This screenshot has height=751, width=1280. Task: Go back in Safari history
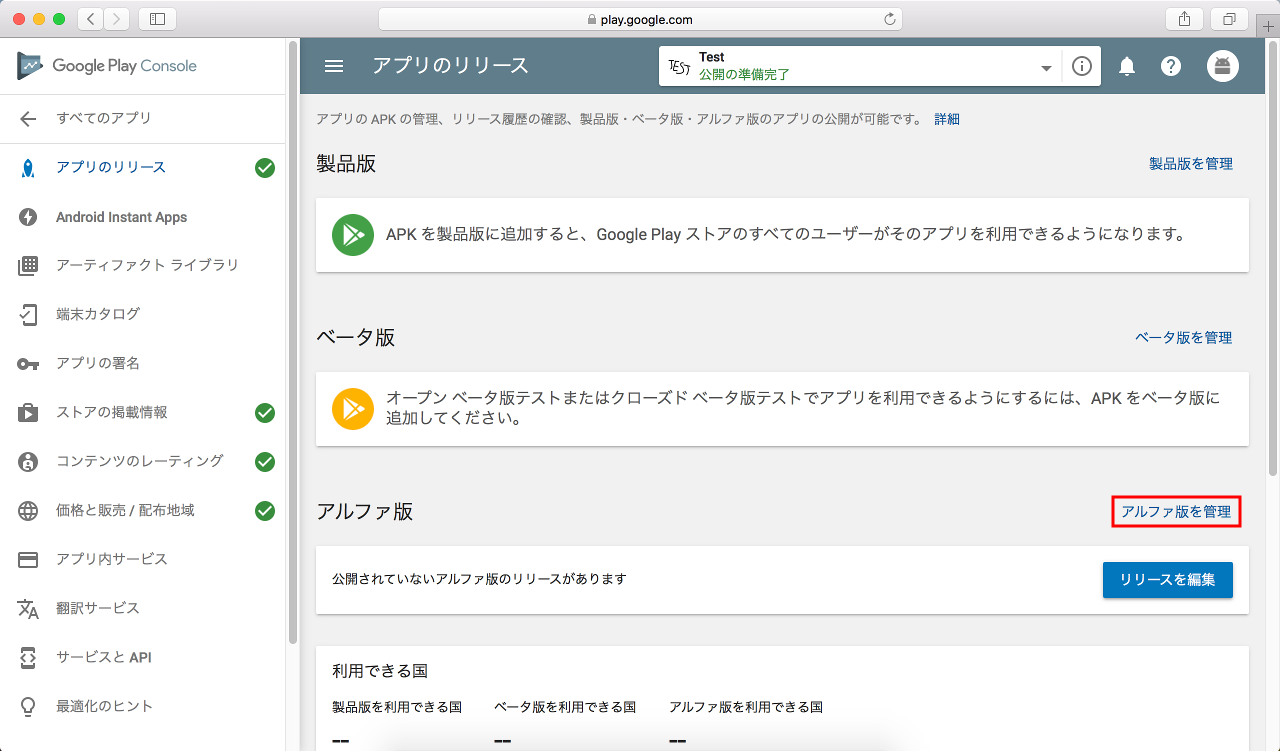click(90, 18)
